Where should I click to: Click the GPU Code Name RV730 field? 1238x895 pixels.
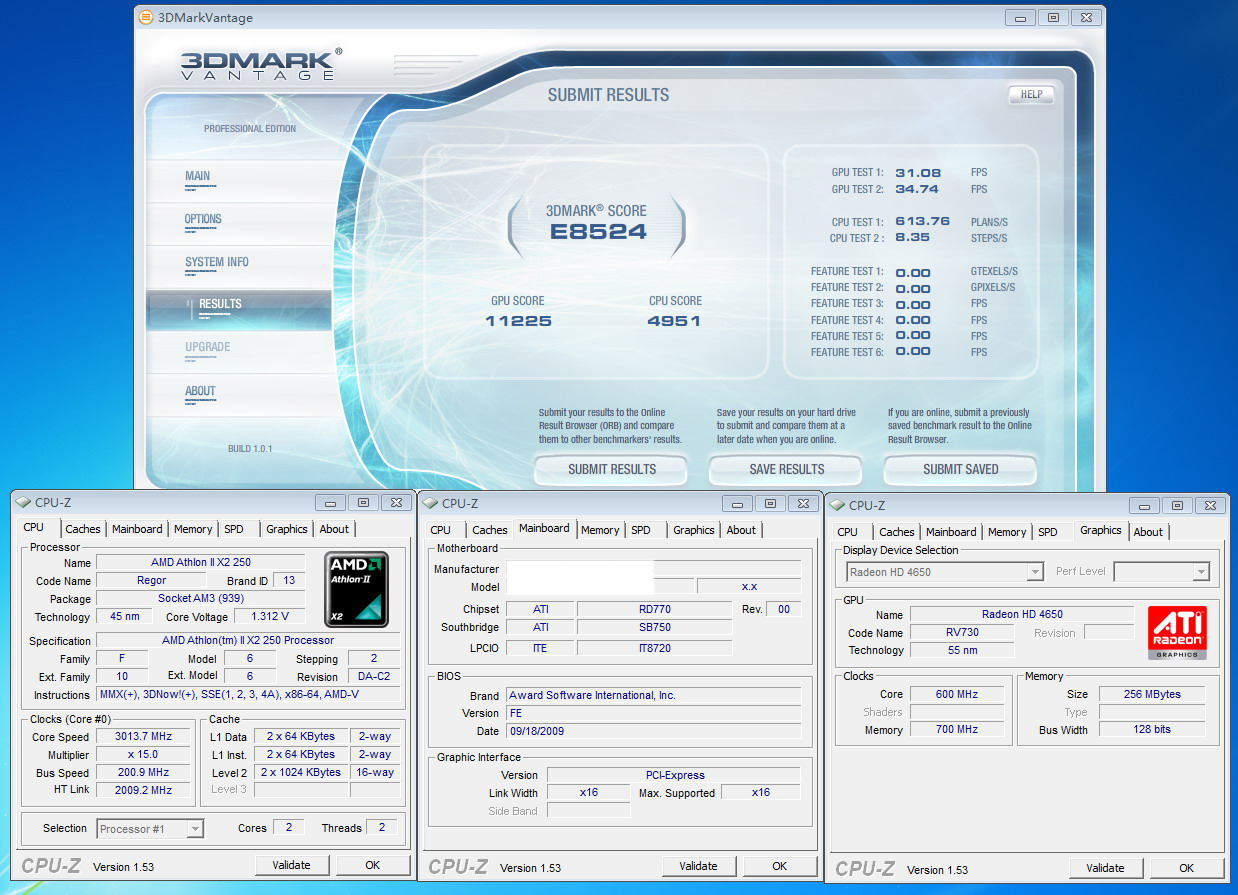click(961, 632)
